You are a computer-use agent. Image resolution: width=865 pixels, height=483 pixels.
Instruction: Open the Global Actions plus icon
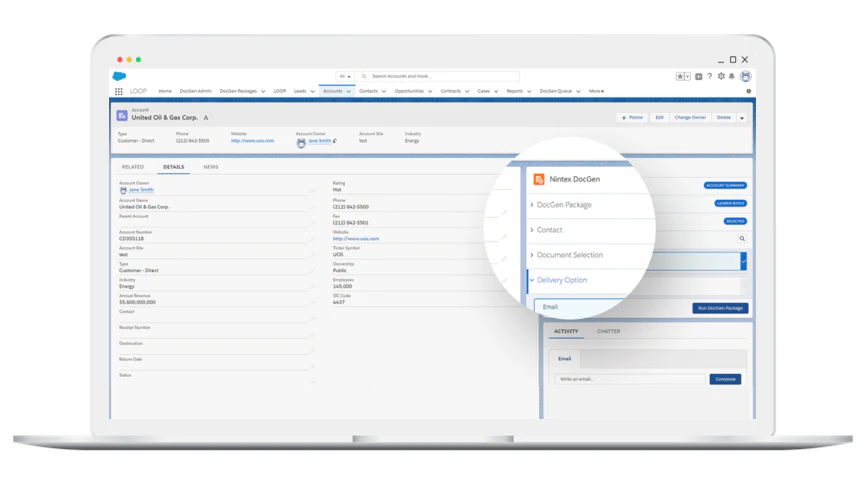coord(698,77)
